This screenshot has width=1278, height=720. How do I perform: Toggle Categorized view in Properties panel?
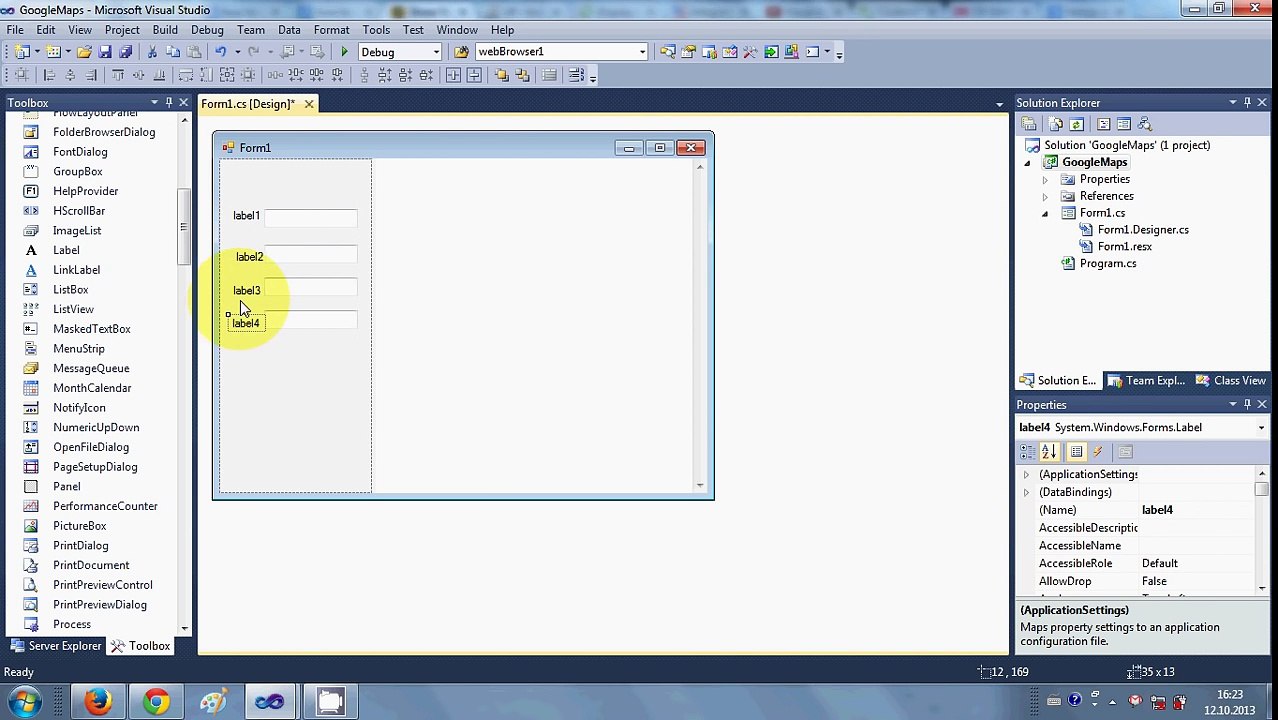click(x=1029, y=452)
